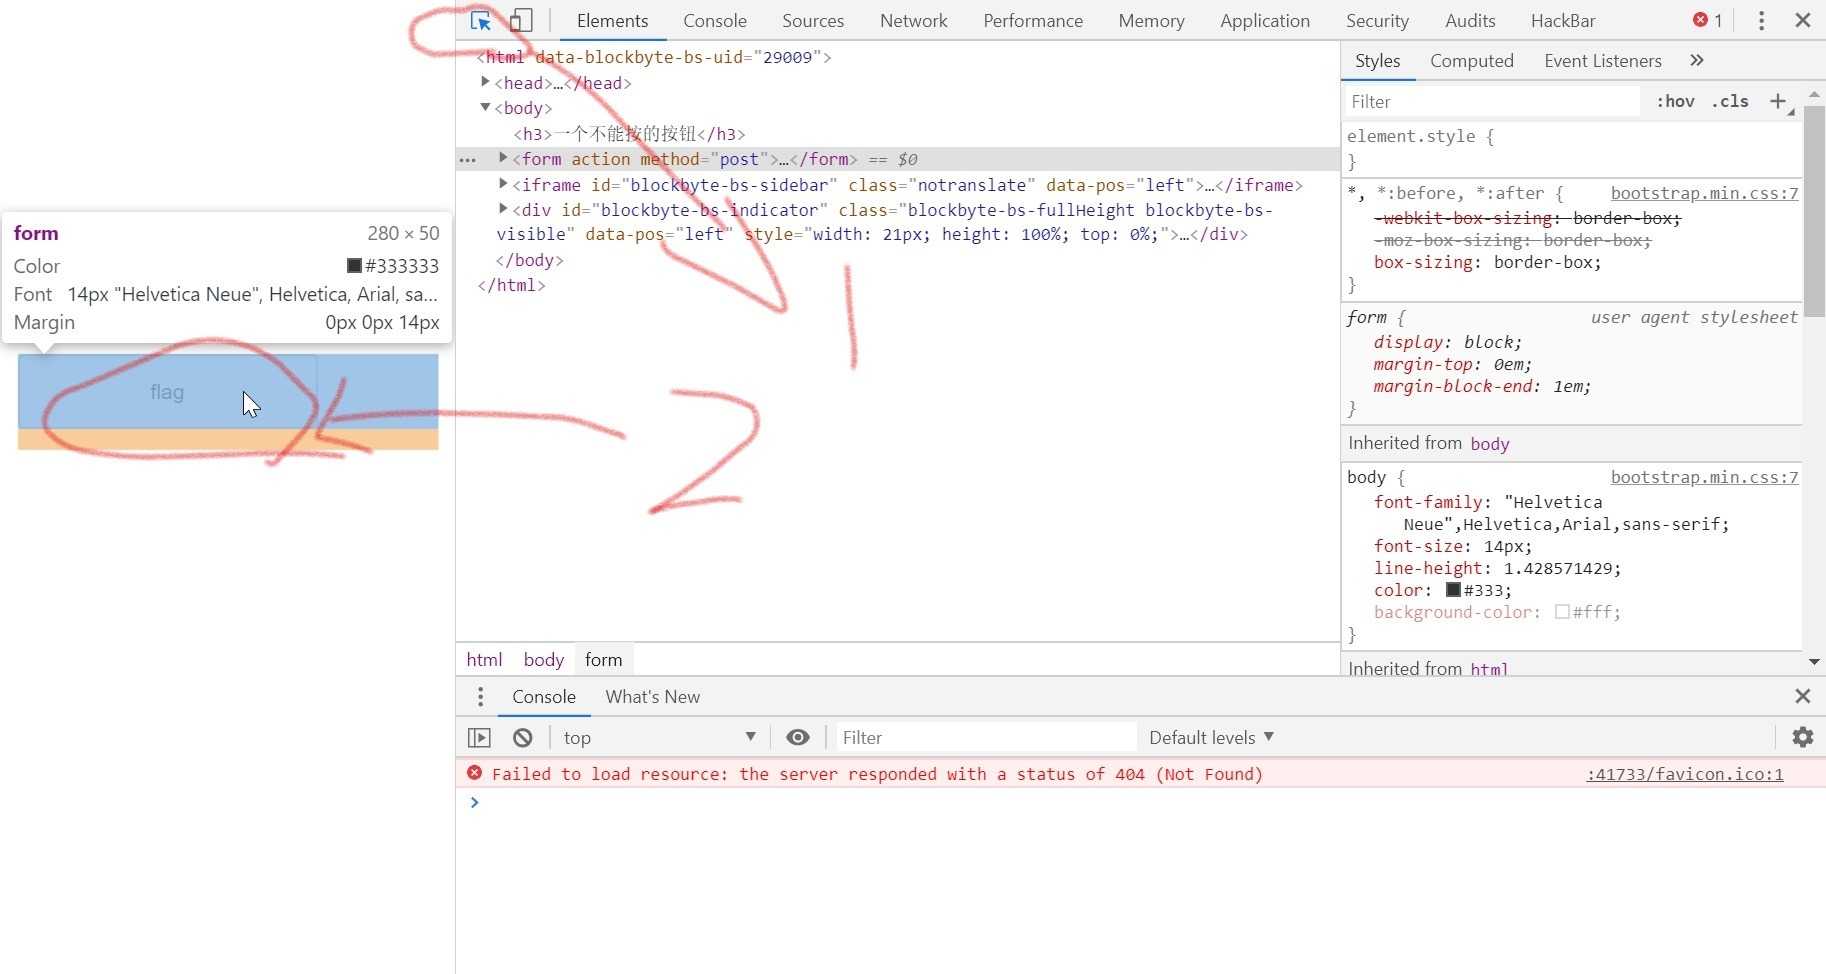Image resolution: width=1826 pixels, height=974 pixels.
Task: Select the Elements tab
Action: (x=612, y=20)
